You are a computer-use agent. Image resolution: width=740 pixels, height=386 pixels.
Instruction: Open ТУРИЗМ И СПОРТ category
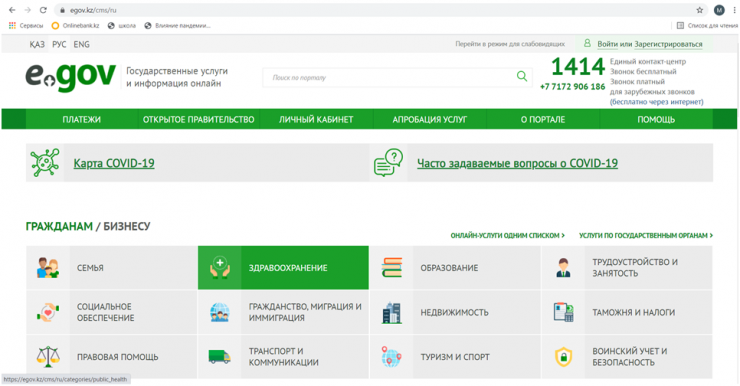coord(455,357)
